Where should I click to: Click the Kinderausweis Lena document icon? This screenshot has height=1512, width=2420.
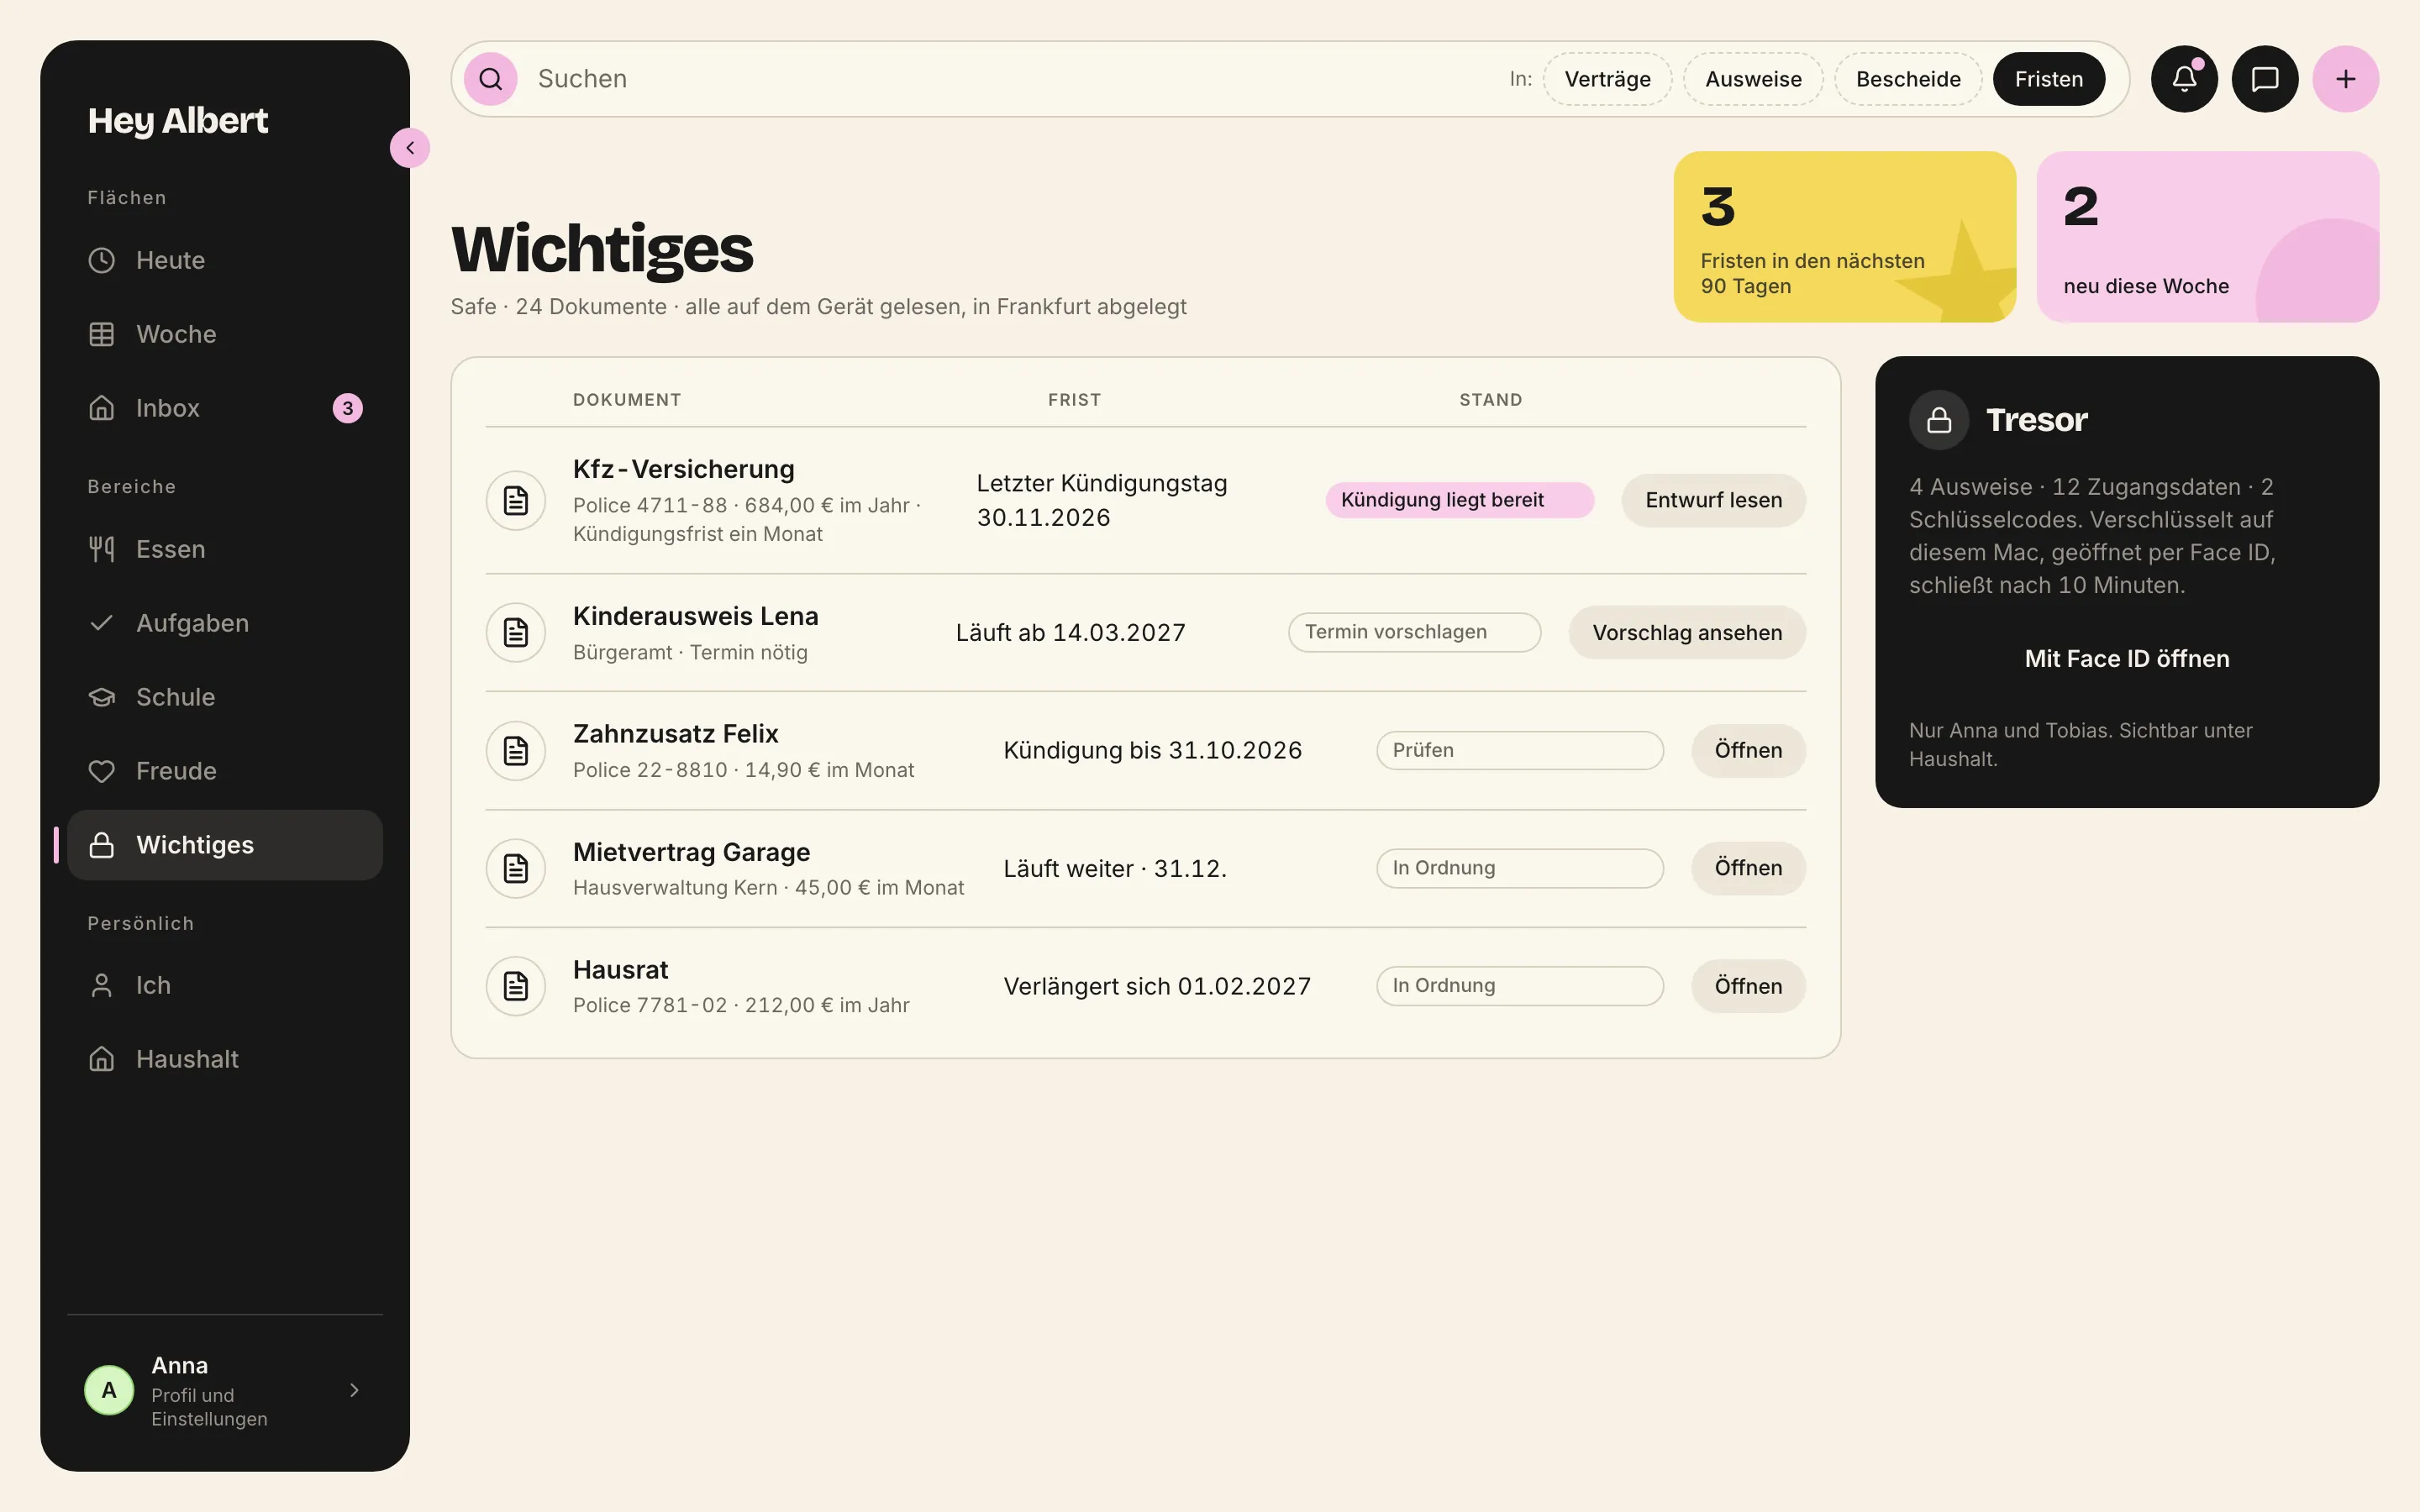(x=516, y=632)
